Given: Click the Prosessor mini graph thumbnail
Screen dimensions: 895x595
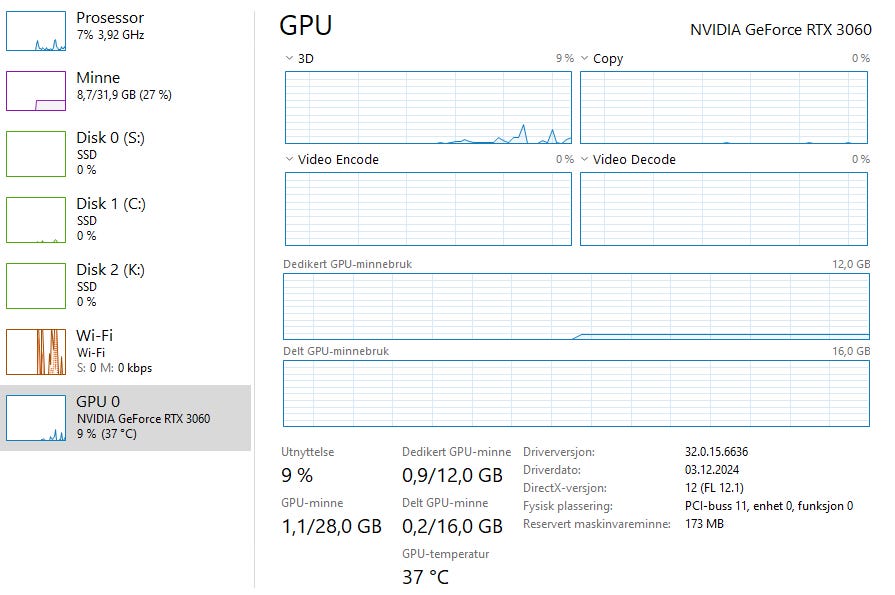Looking at the screenshot, I should pyautogui.click(x=36, y=30).
